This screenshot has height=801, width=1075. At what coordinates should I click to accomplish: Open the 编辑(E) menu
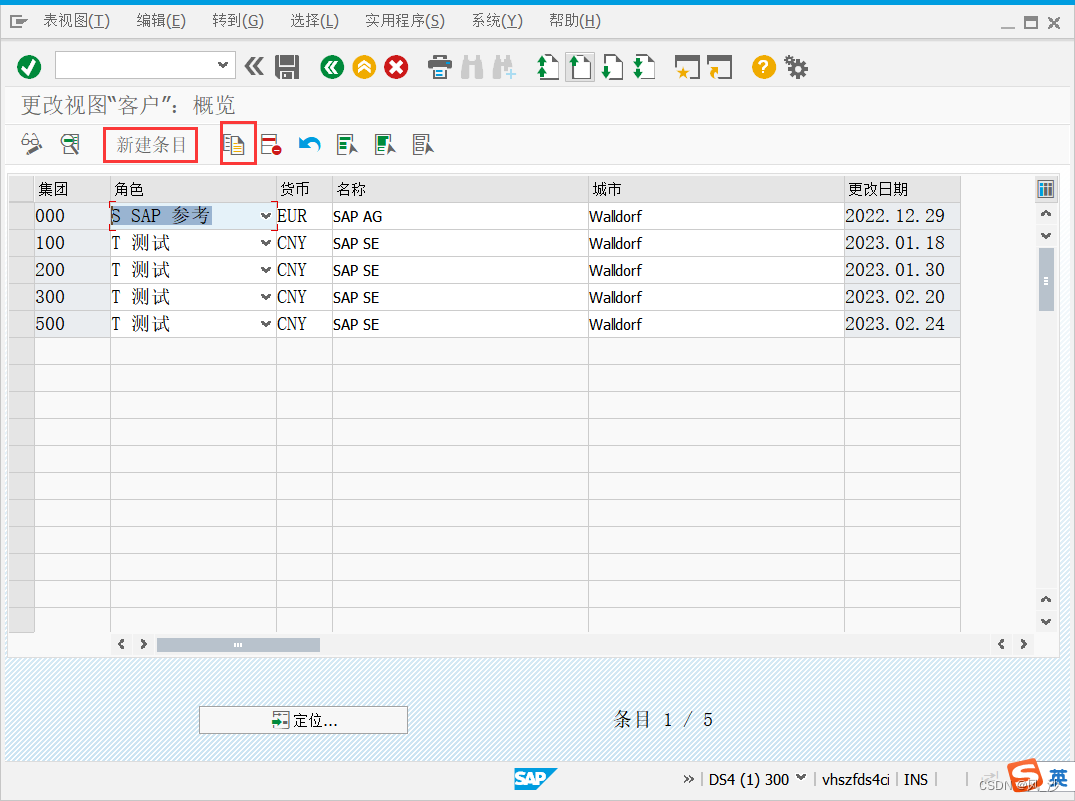point(160,21)
